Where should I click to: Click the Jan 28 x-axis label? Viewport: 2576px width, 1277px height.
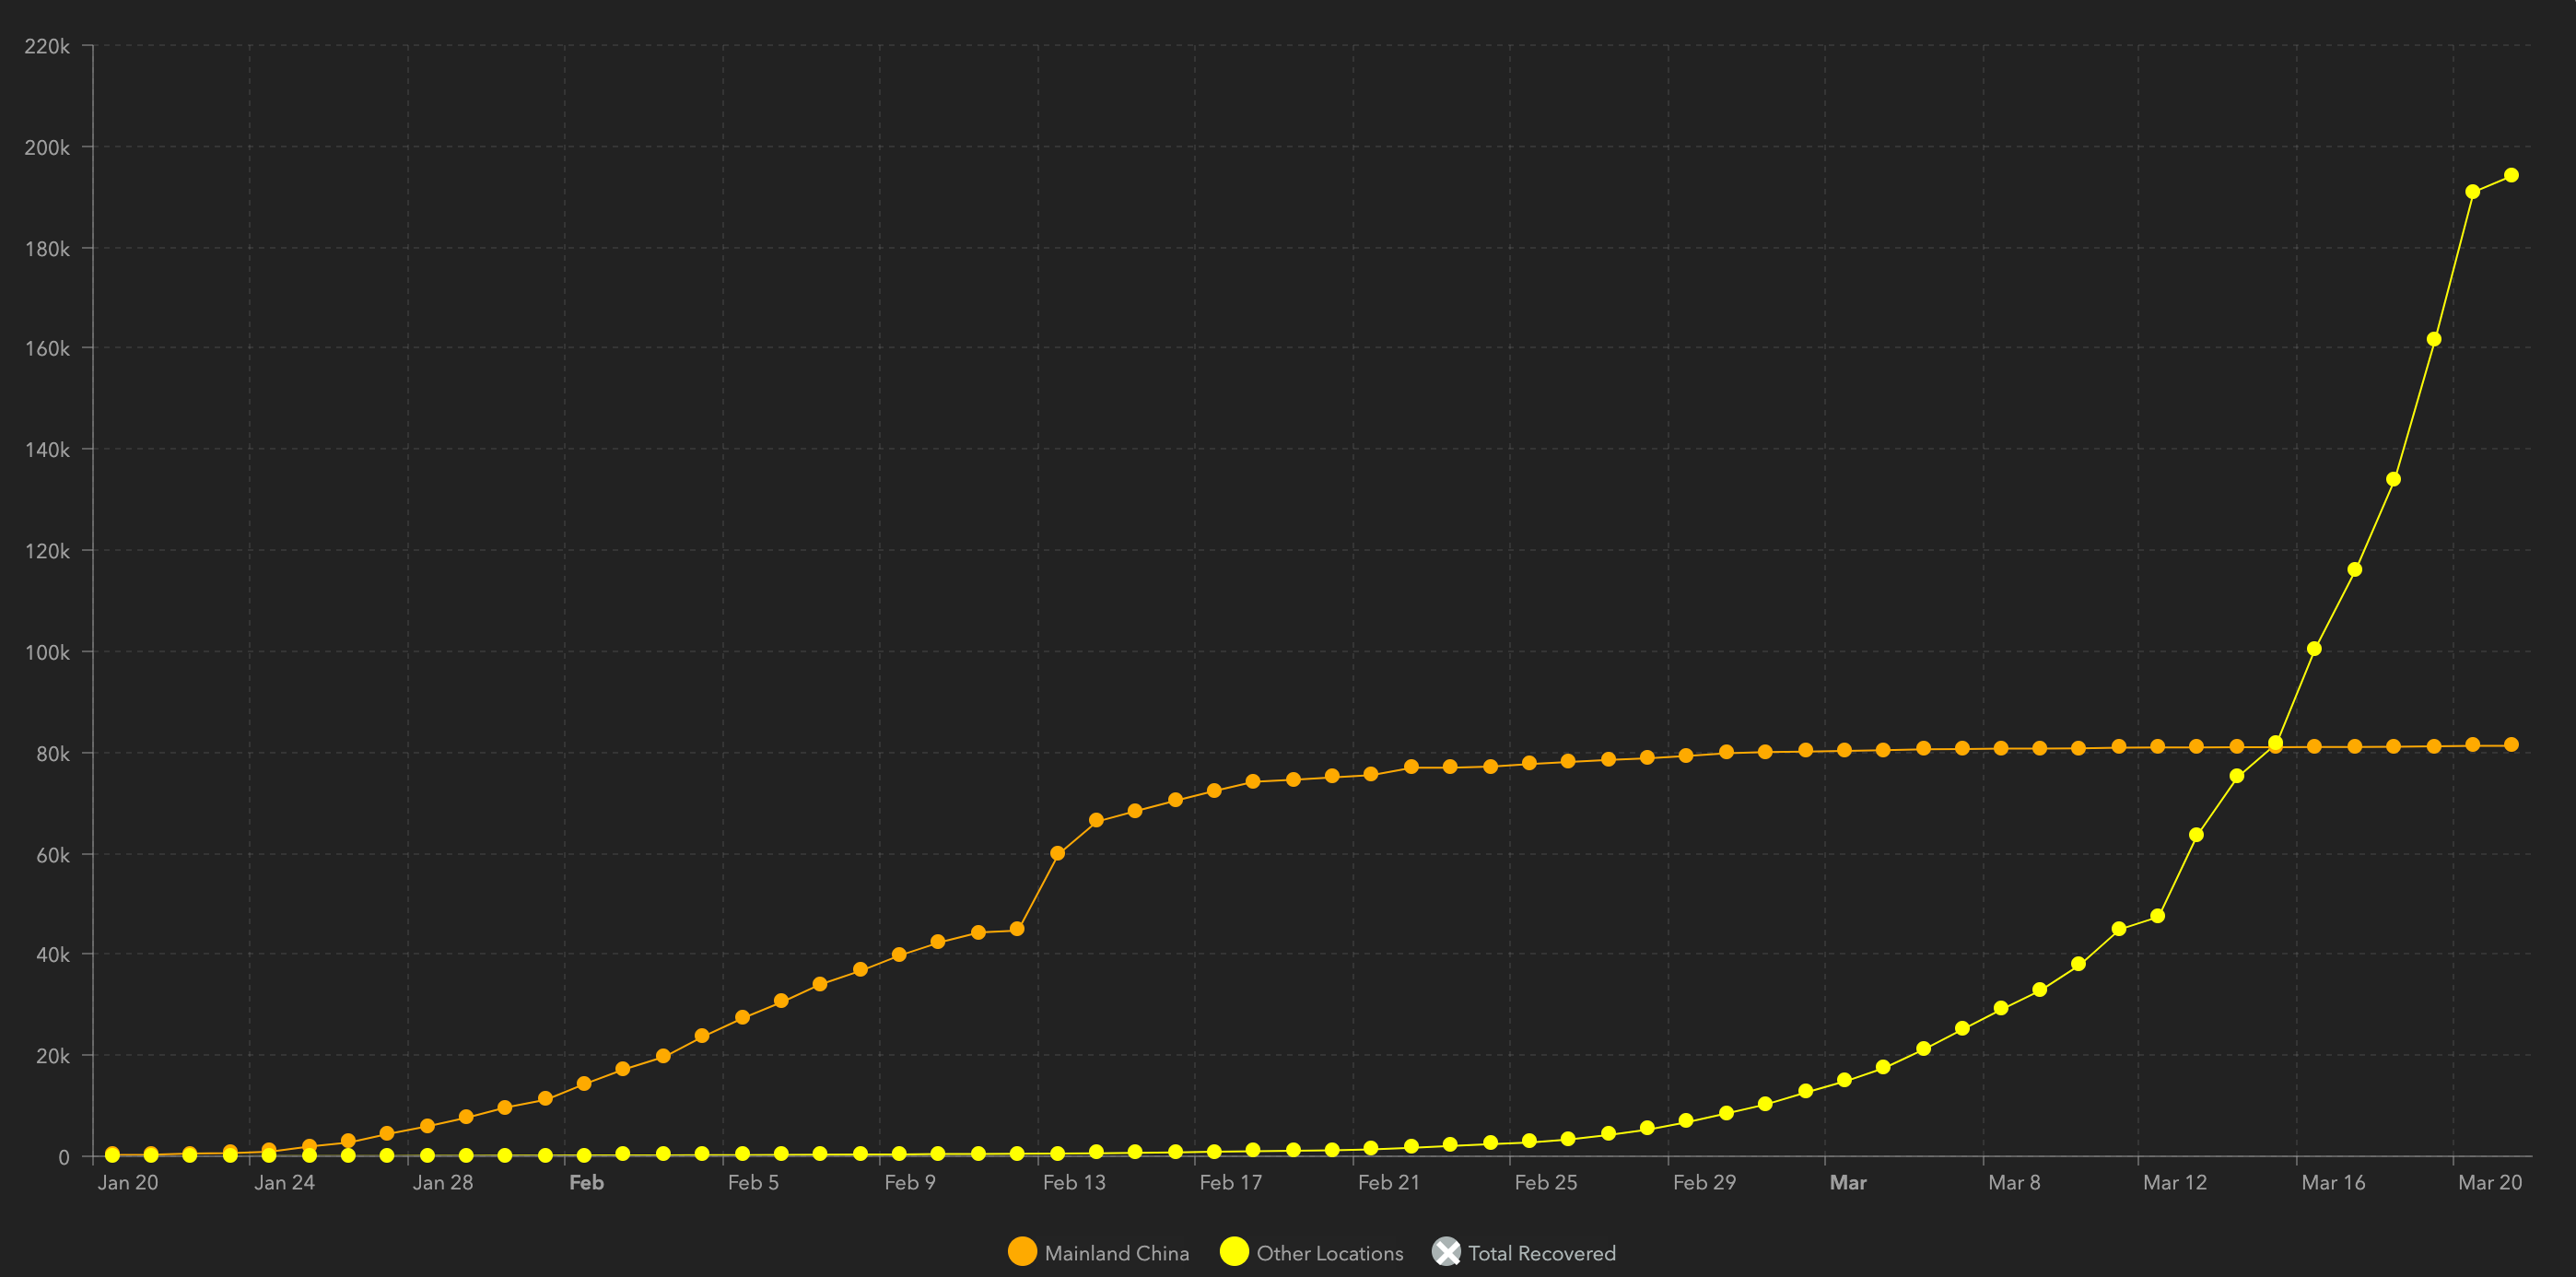point(443,1182)
